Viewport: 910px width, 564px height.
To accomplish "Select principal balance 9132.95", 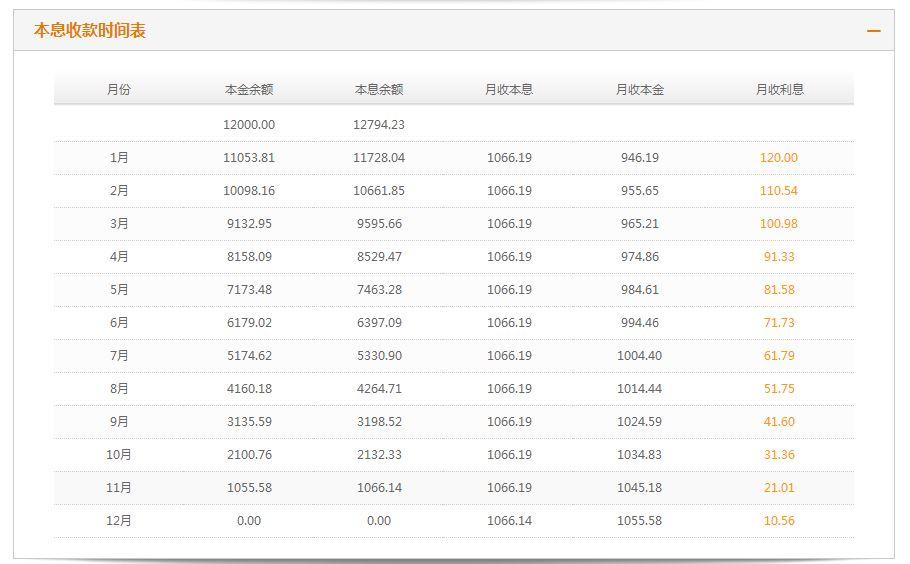I will click(x=249, y=224).
